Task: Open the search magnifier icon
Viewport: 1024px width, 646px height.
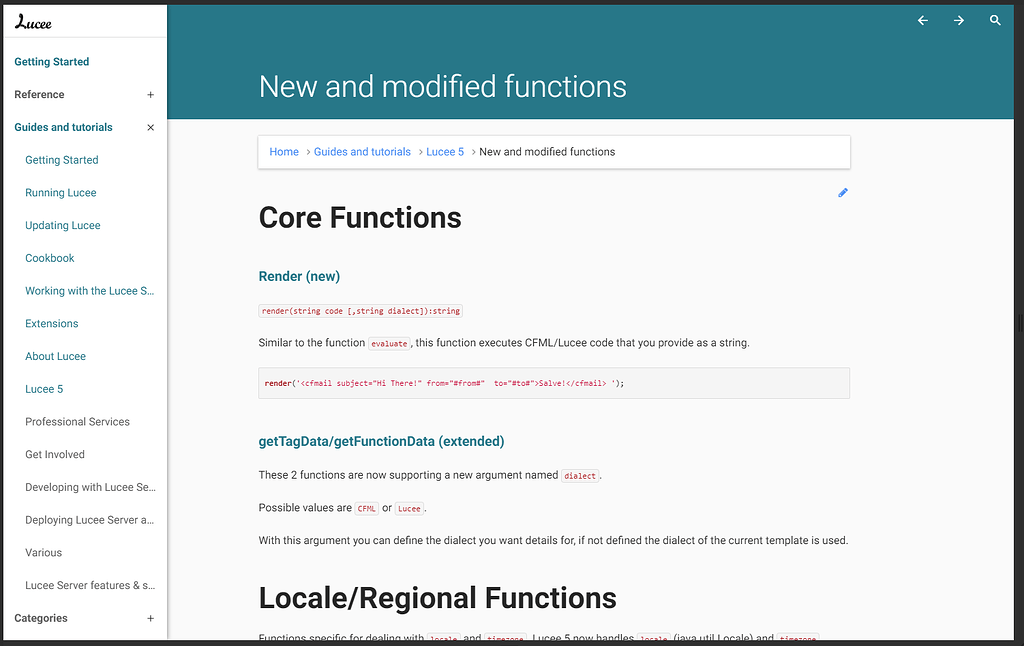Action: pyautogui.click(x=995, y=20)
